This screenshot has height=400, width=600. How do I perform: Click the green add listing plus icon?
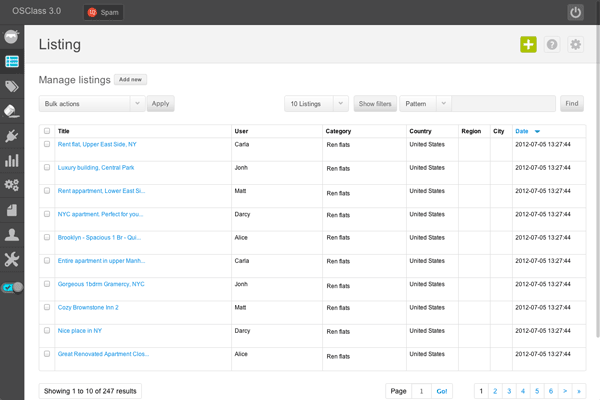[528, 45]
